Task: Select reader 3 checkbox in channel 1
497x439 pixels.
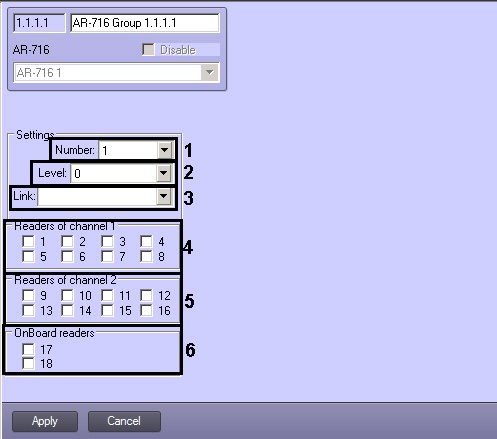Action: click(x=107, y=241)
